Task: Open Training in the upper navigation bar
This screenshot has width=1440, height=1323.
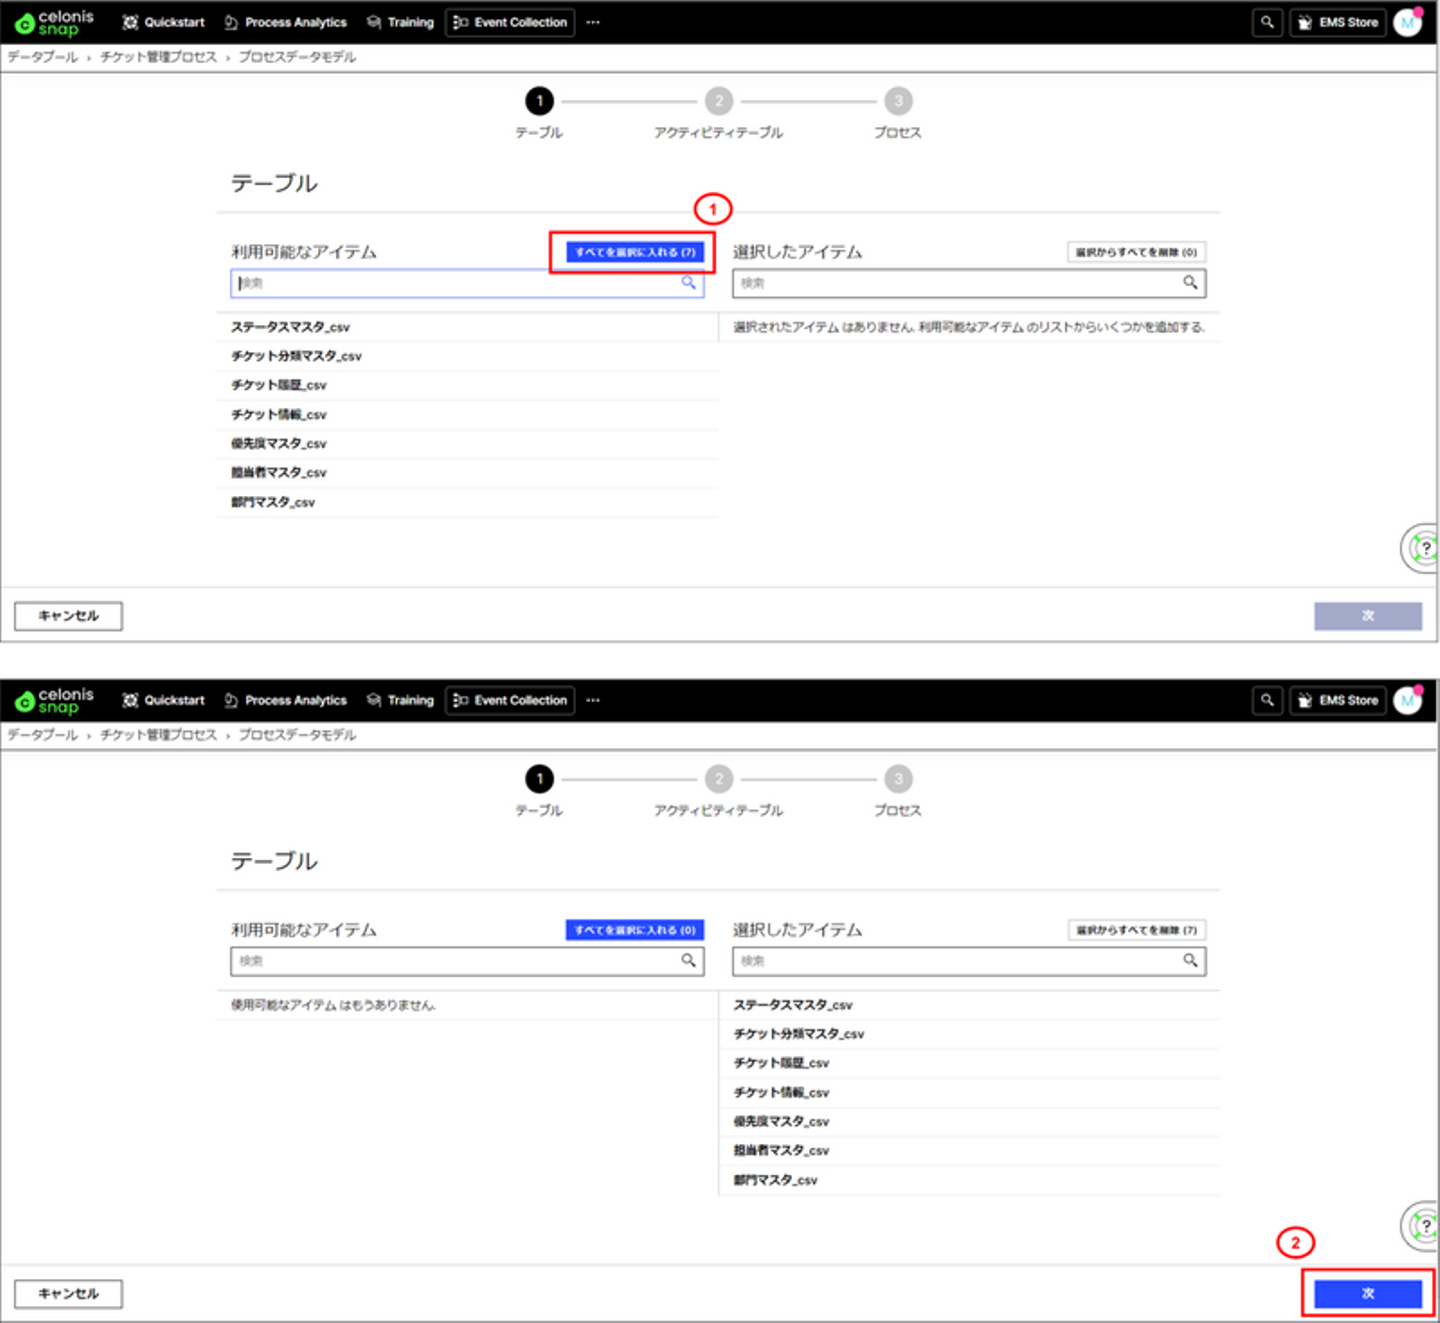Action: [401, 22]
